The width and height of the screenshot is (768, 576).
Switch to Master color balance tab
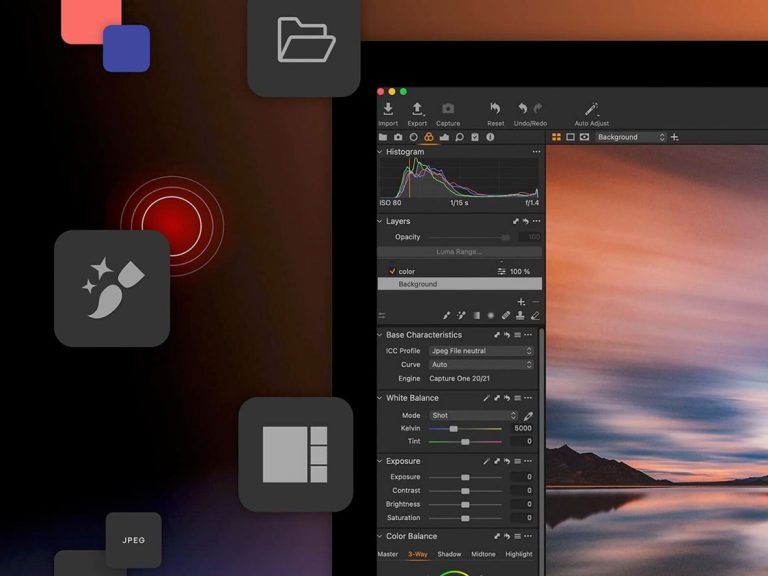(x=387, y=554)
